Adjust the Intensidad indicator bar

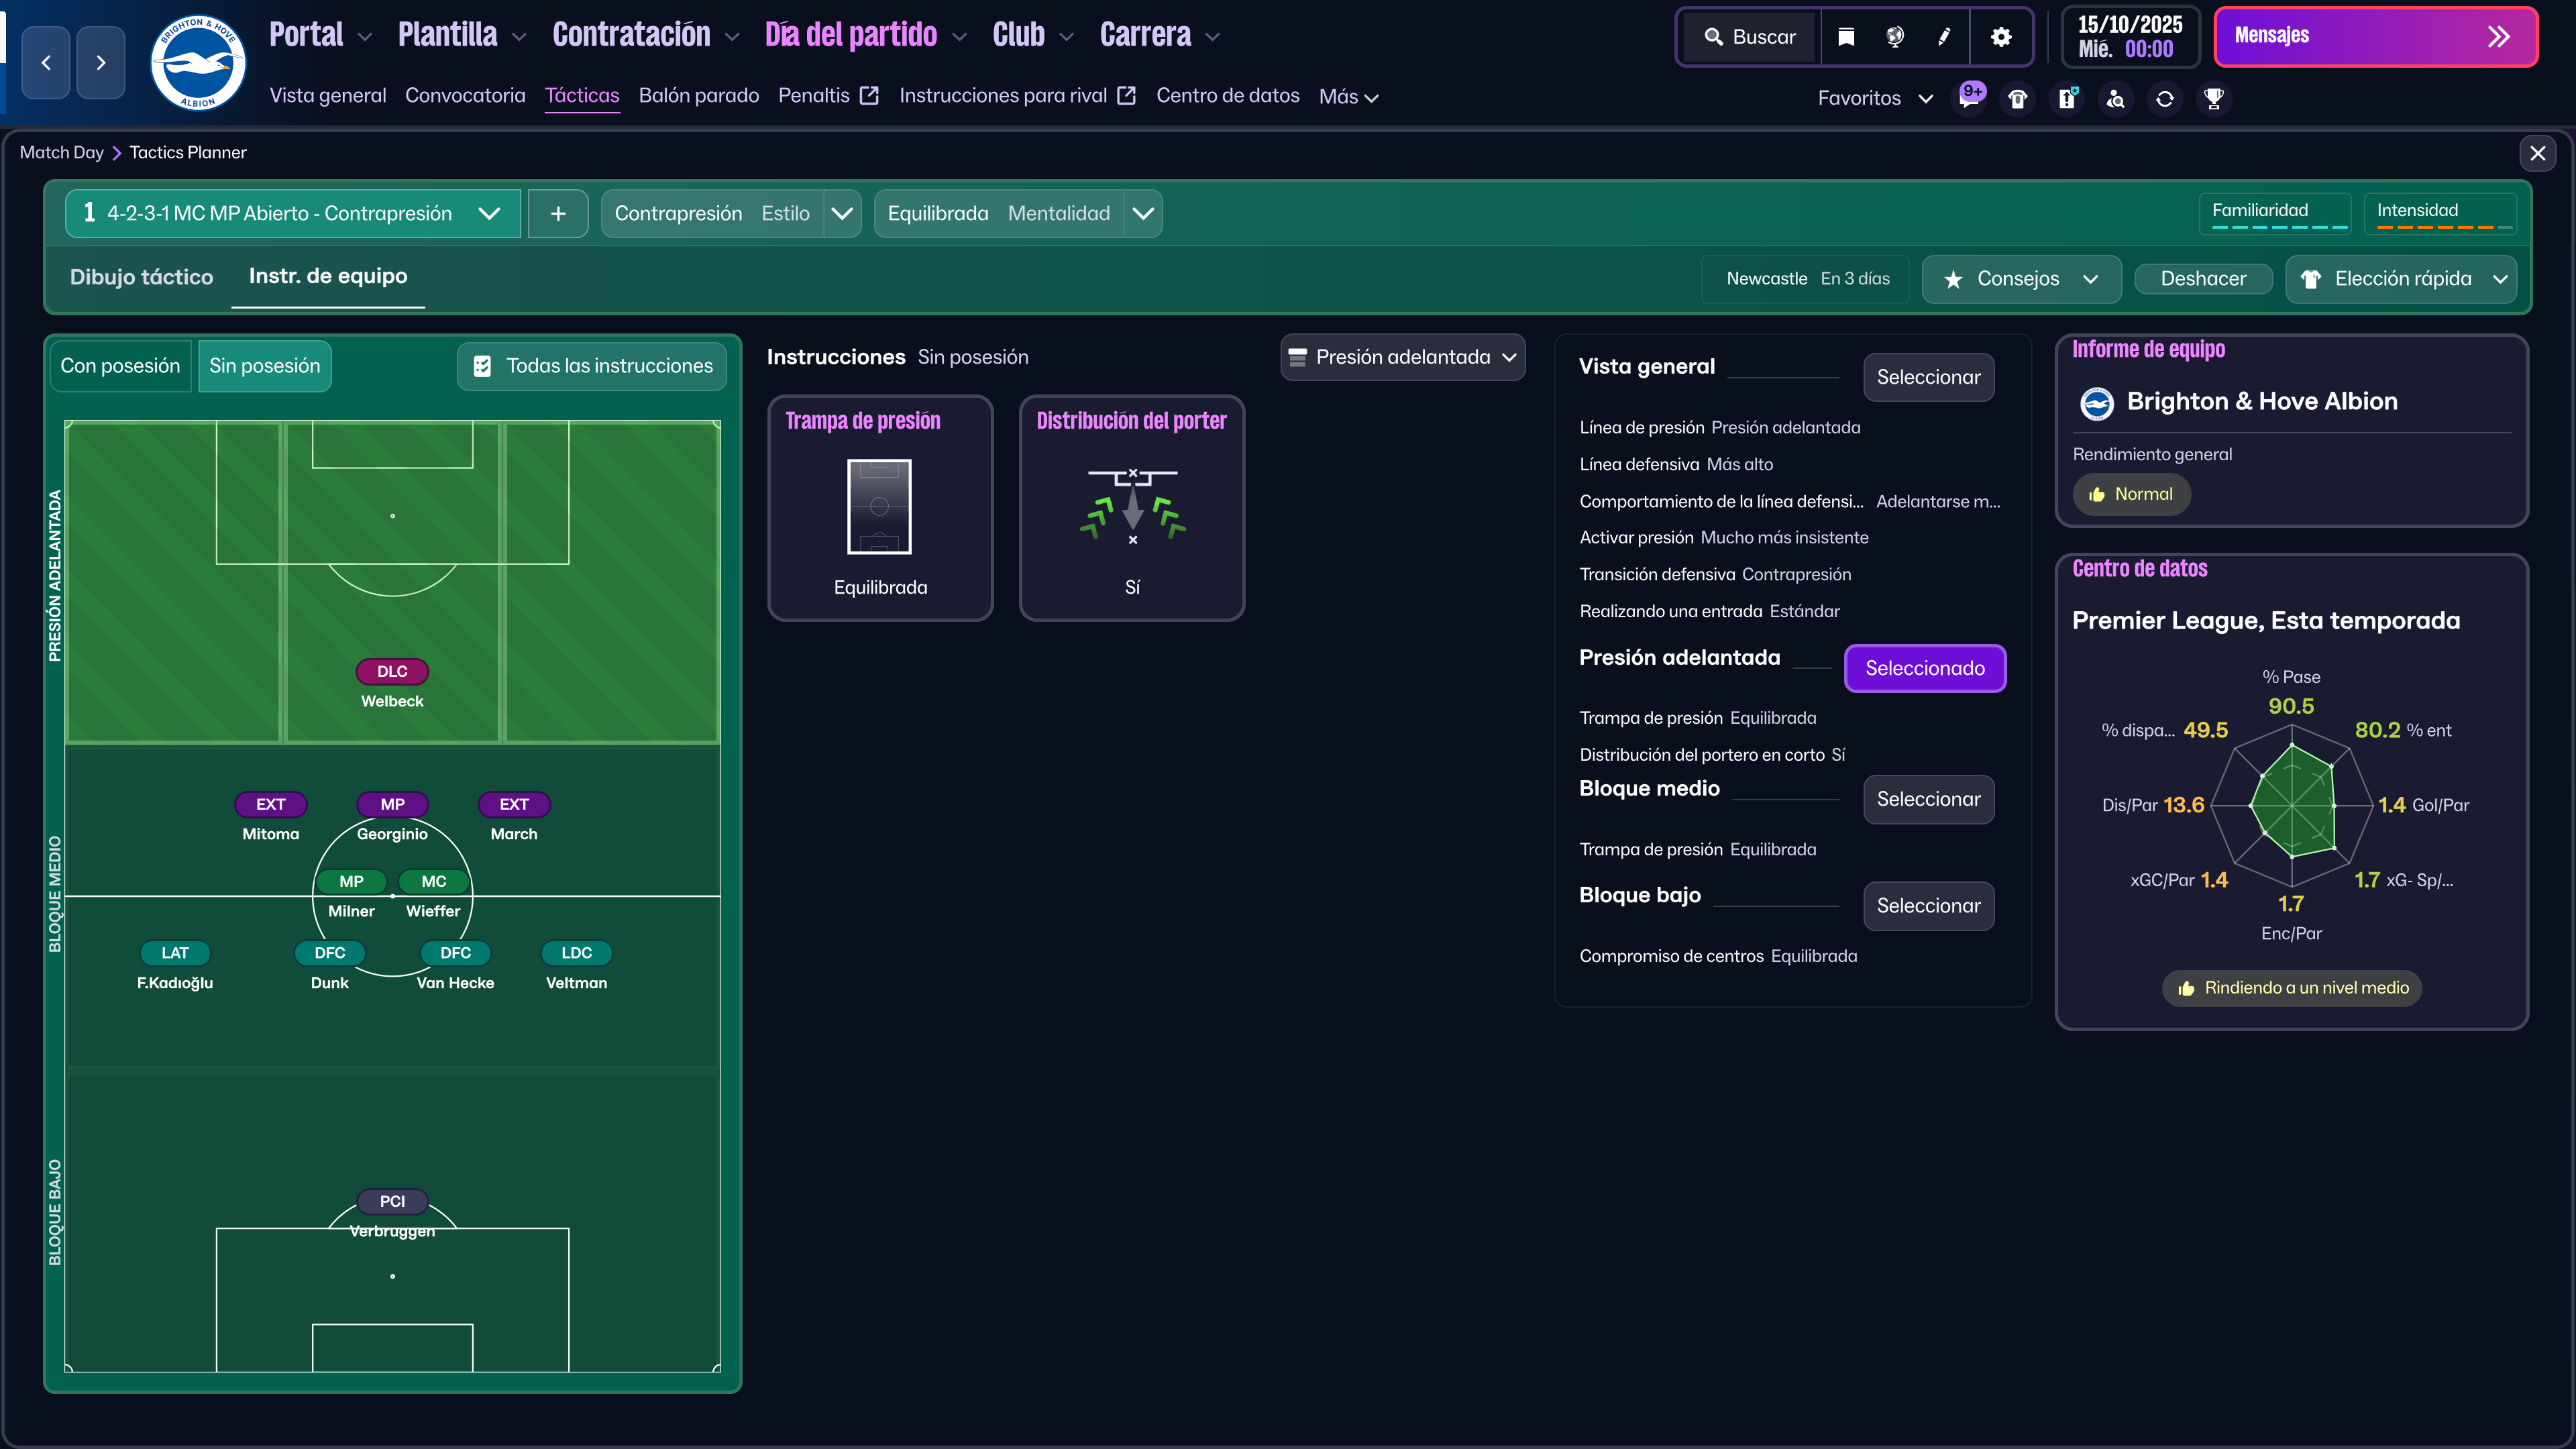(x=2440, y=213)
